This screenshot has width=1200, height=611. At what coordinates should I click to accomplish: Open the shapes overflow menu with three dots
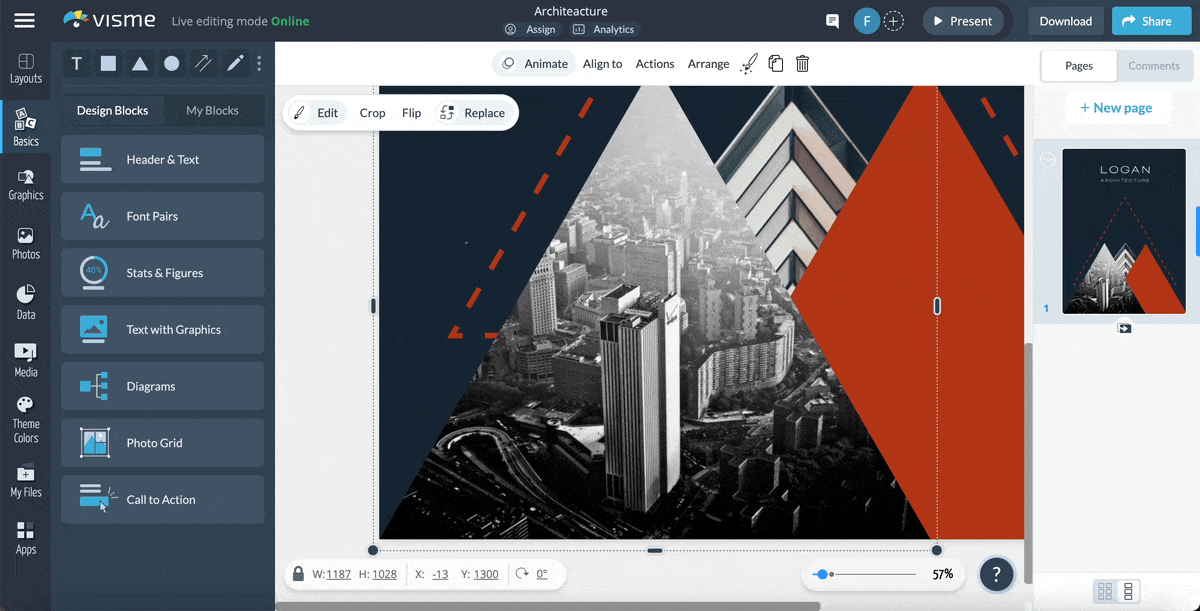259,63
